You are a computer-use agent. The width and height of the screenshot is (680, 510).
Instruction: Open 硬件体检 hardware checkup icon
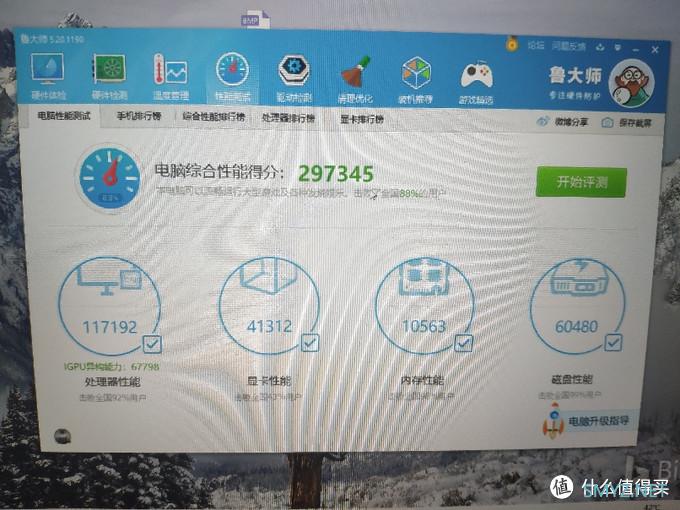click(48, 69)
